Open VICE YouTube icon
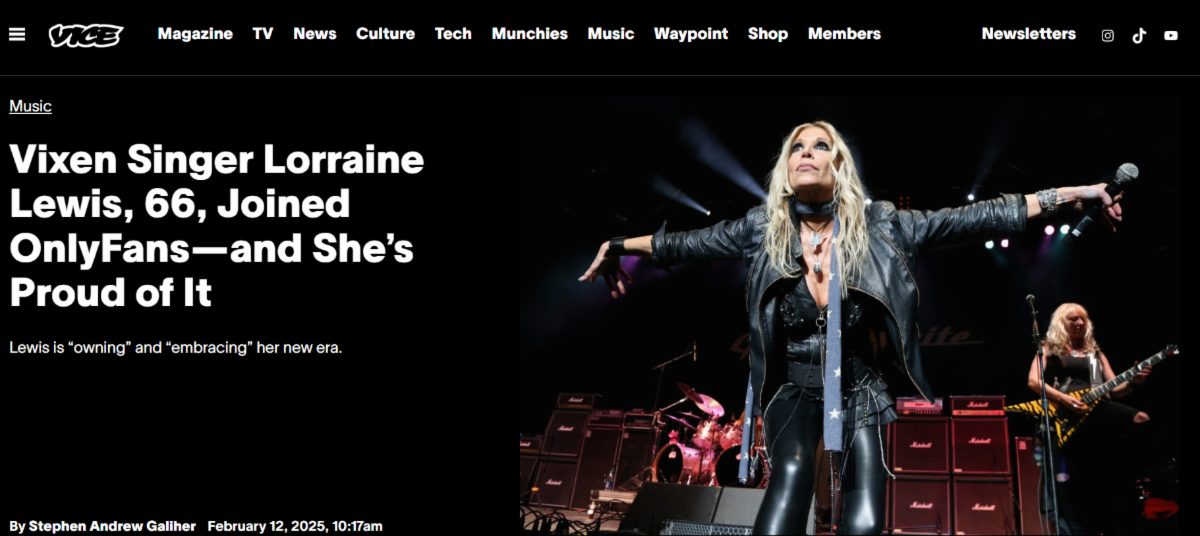The width and height of the screenshot is (1200, 536). click(x=1171, y=35)
